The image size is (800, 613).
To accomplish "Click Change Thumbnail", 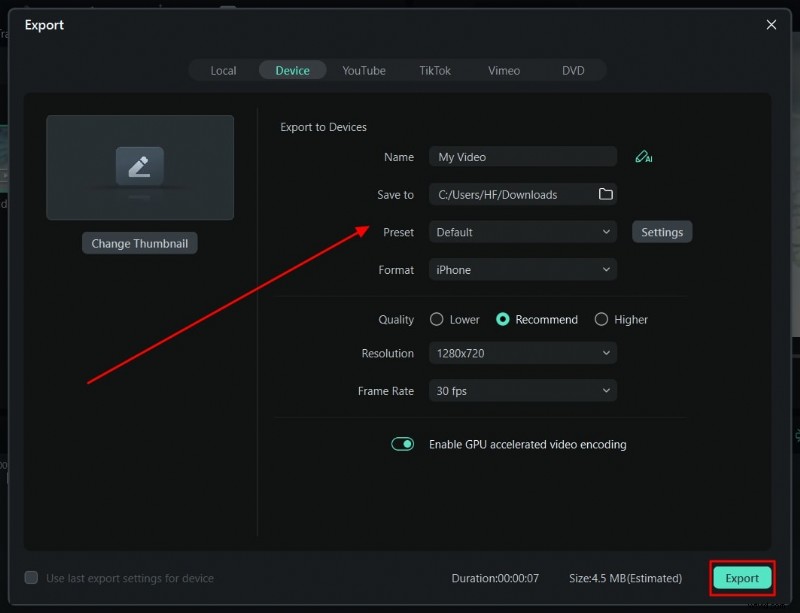I will pos(139,242).
